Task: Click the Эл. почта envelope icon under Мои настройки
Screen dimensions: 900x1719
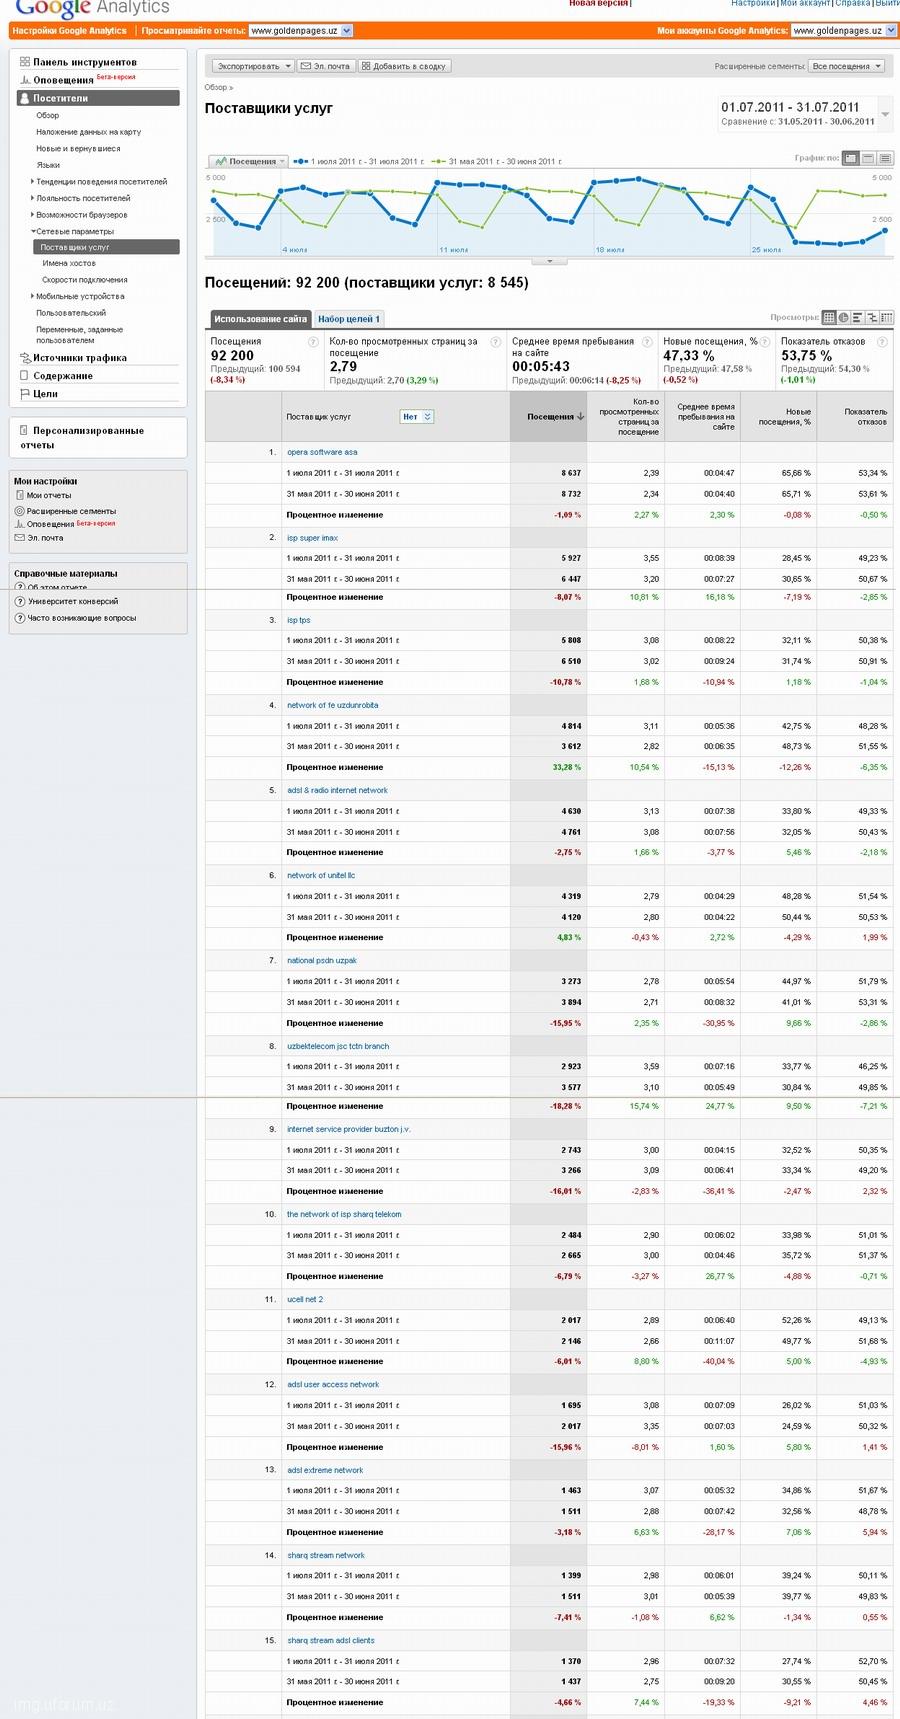Action: [x=20, y=538]
